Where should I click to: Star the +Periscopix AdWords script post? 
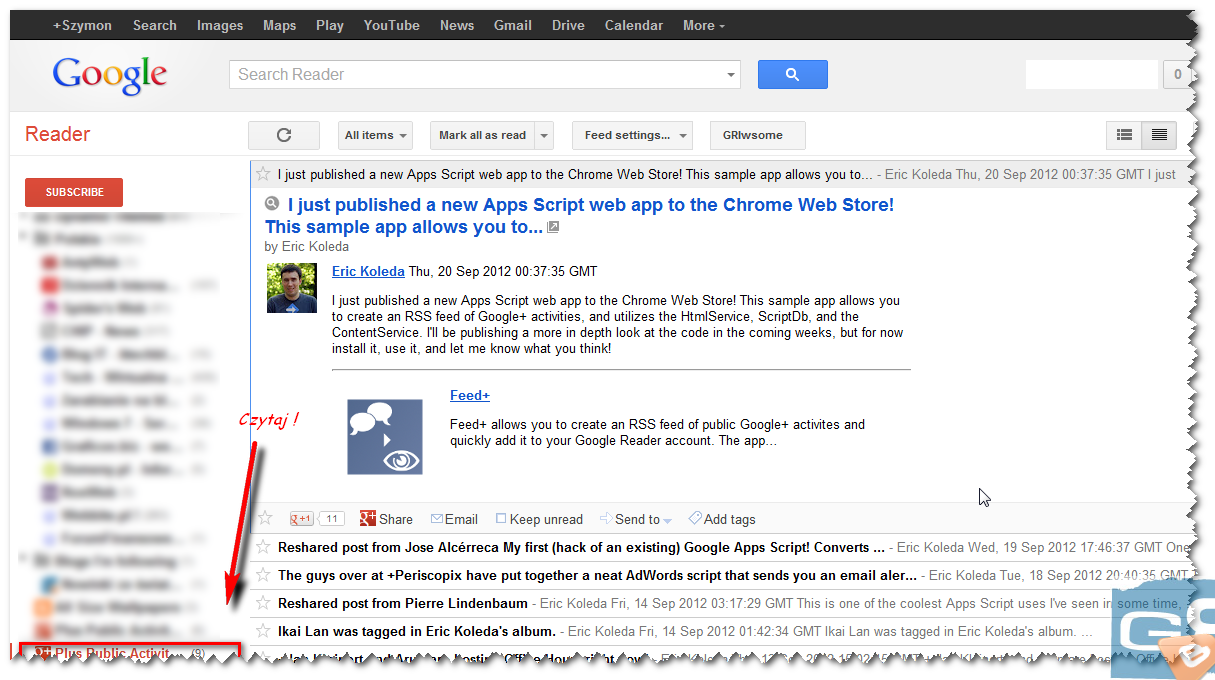point(263,575)
